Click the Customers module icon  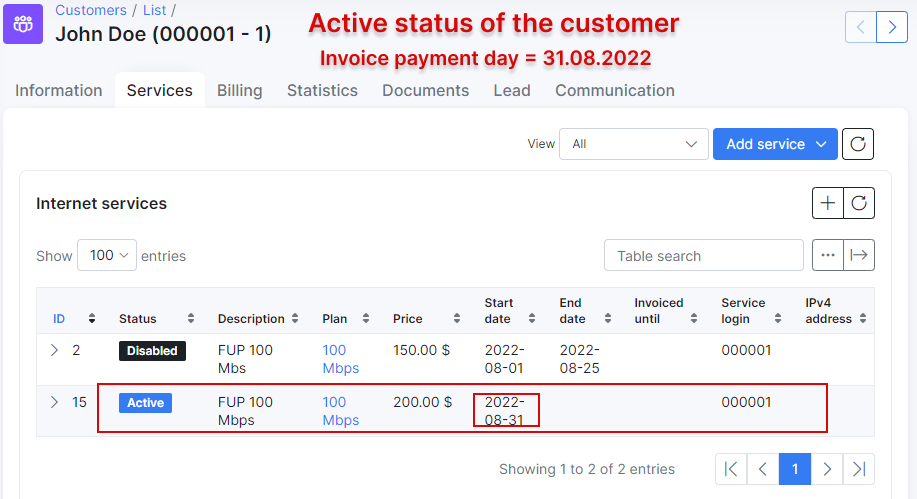click(x=23, y=24)
